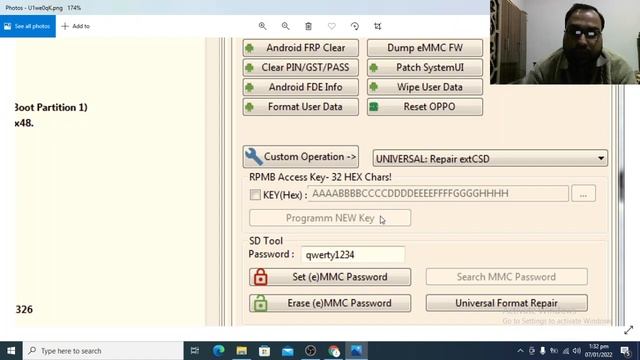Click Patch SystemUI button
Image resolution: width=640 pixels, height=360 pixels.
click(424, 67)
